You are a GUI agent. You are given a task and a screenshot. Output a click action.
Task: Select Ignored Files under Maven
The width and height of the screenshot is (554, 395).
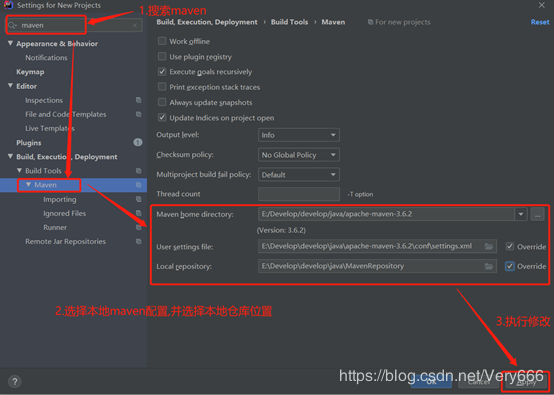click(x=64, y=213)
